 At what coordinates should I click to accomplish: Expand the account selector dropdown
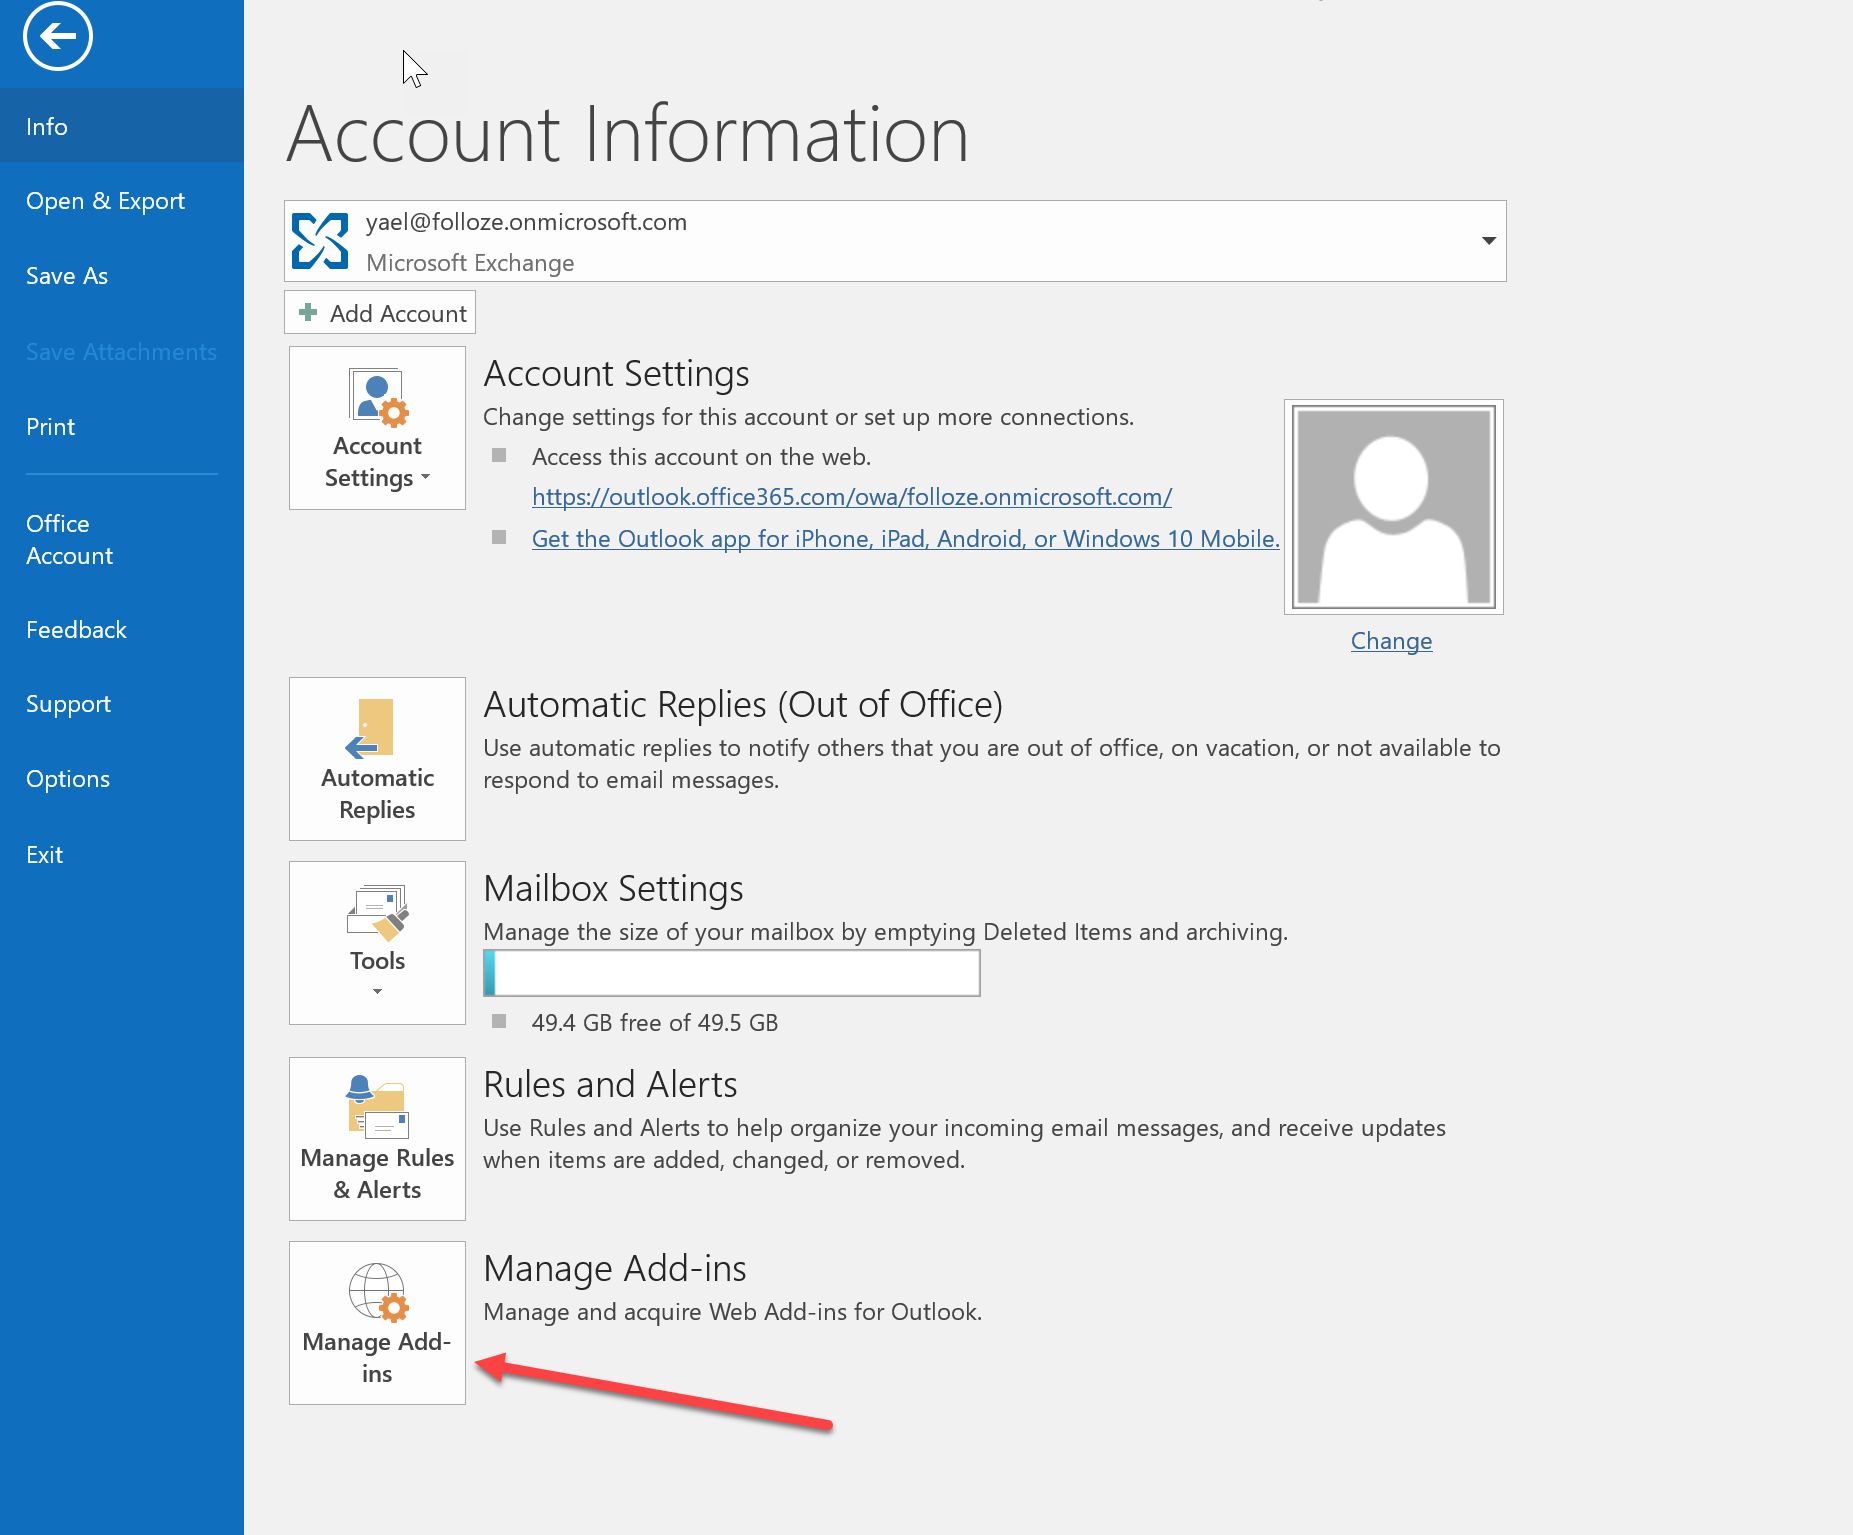point(1487,240)
